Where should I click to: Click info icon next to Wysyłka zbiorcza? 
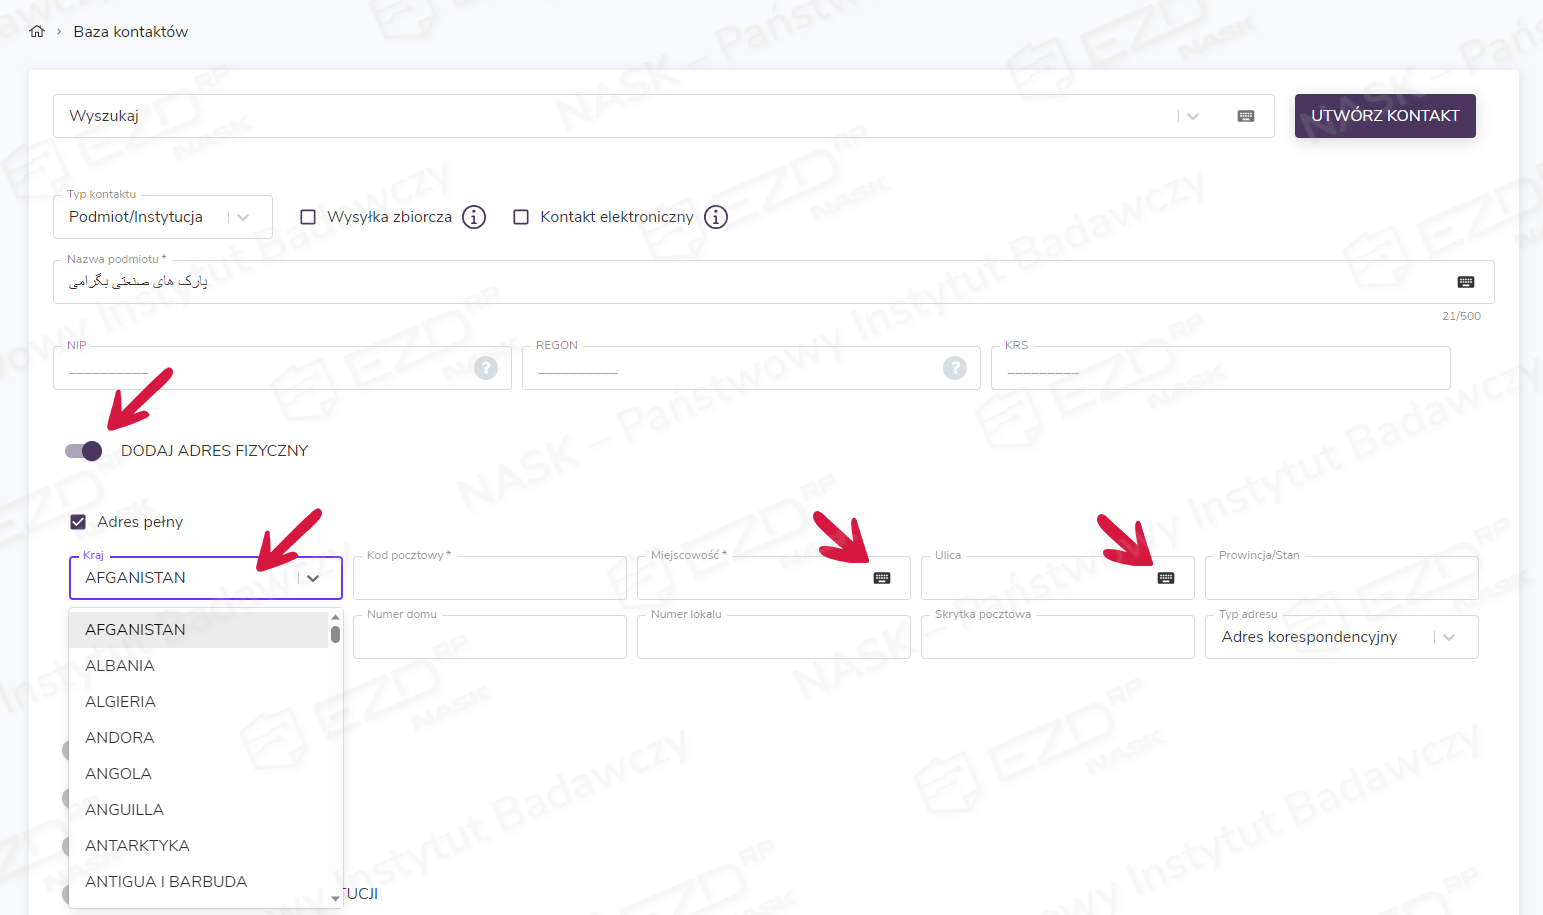pos(474,217)
